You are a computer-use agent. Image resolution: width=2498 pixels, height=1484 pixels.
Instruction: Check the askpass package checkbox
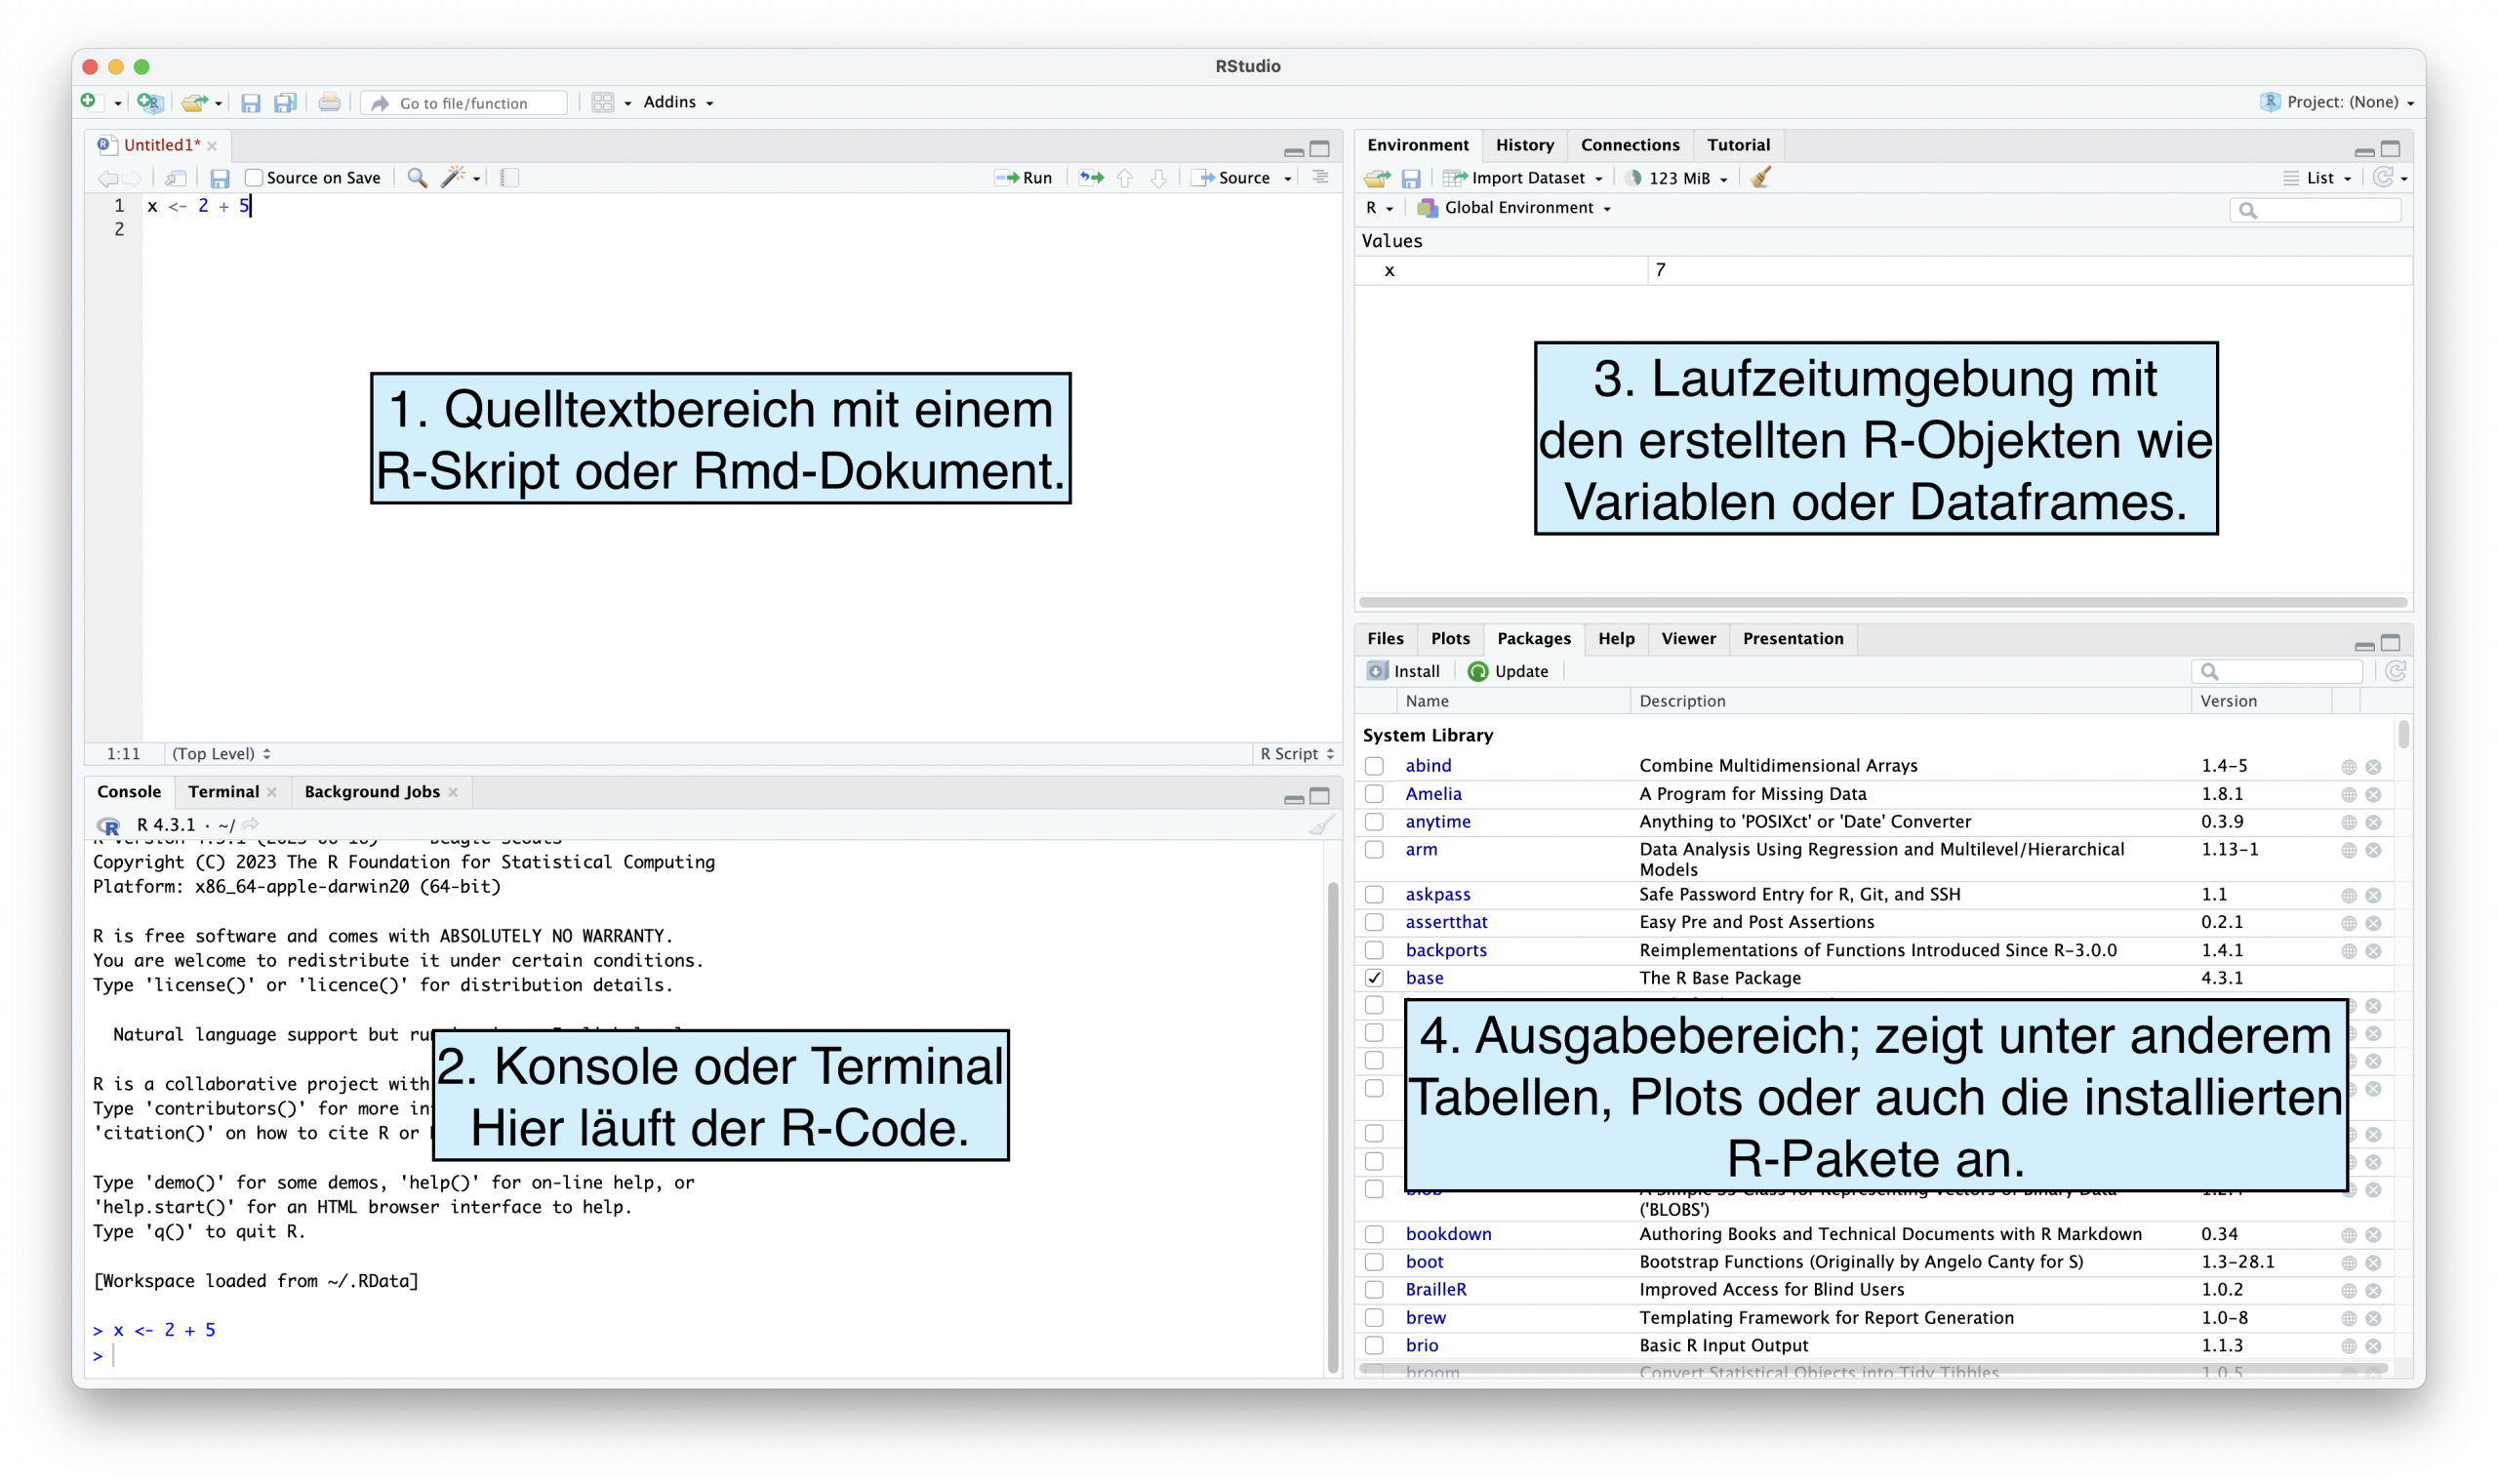1374,895
